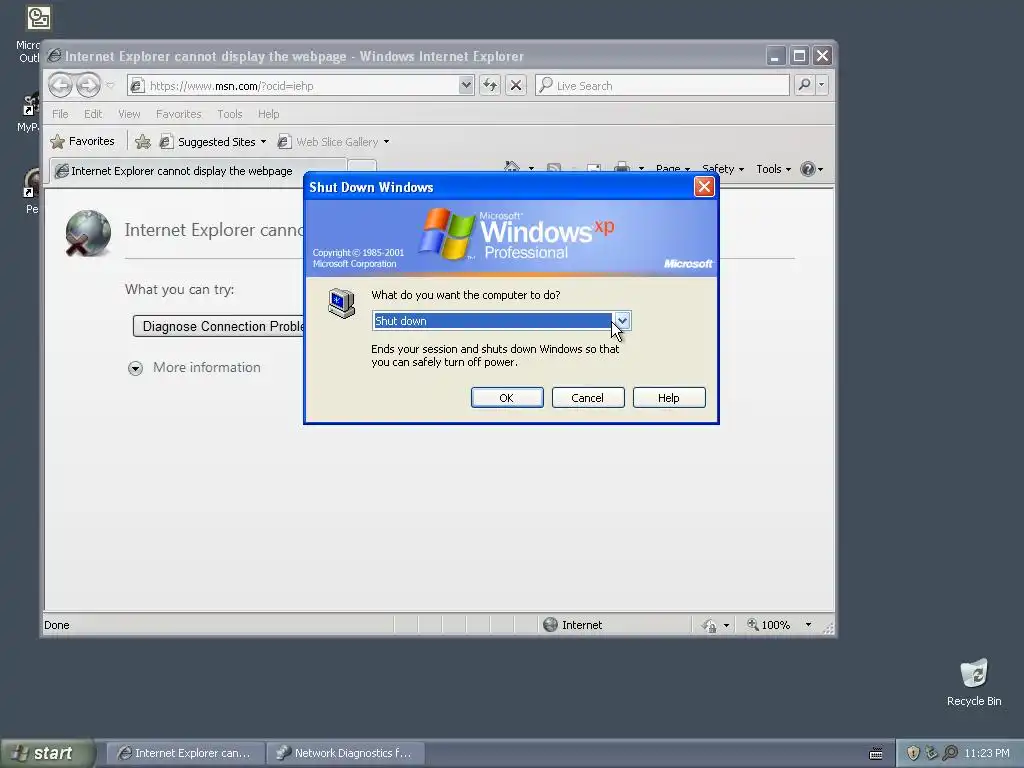This screenshot has width=1024, height=768.
Task: Click the Live Search input box
Action: [662, 86]
